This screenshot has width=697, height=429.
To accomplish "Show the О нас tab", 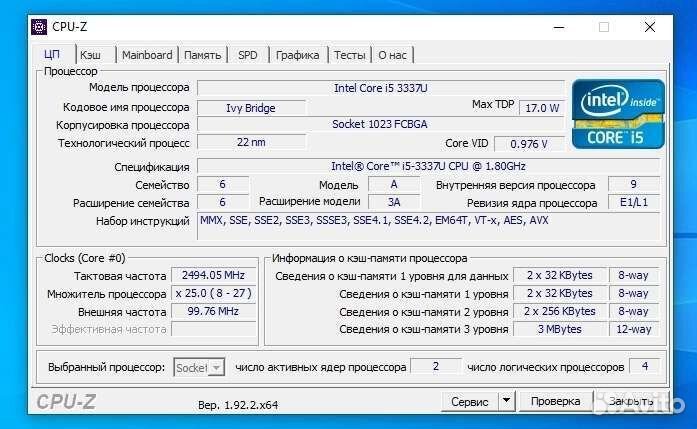I will coord(393,55).
